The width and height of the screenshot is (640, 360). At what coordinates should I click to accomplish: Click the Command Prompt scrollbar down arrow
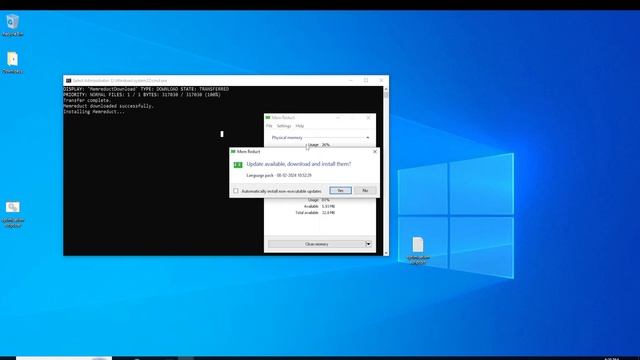[x=386, y=253]
